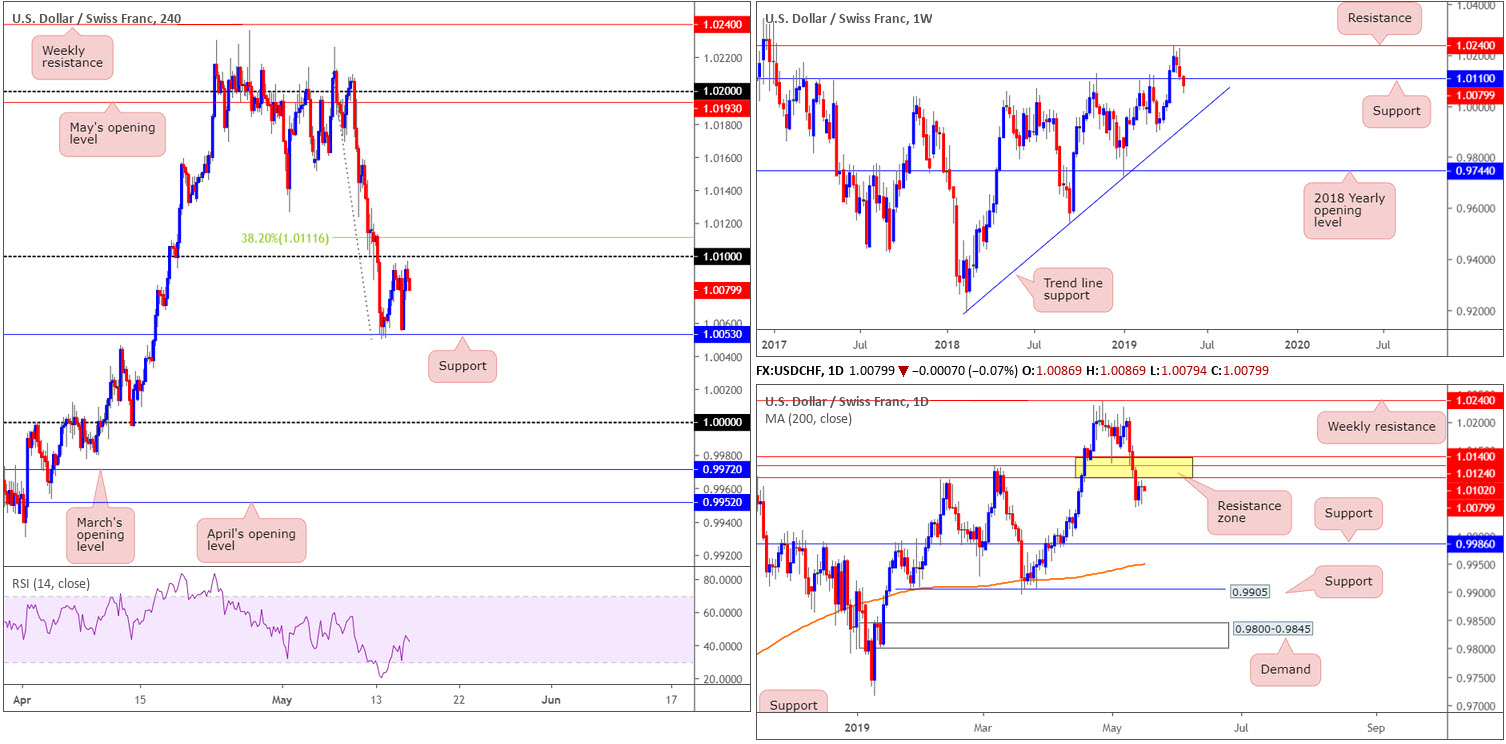
Task: Select the 'Support' callout on the 240 chart
Action: (462, 366)
